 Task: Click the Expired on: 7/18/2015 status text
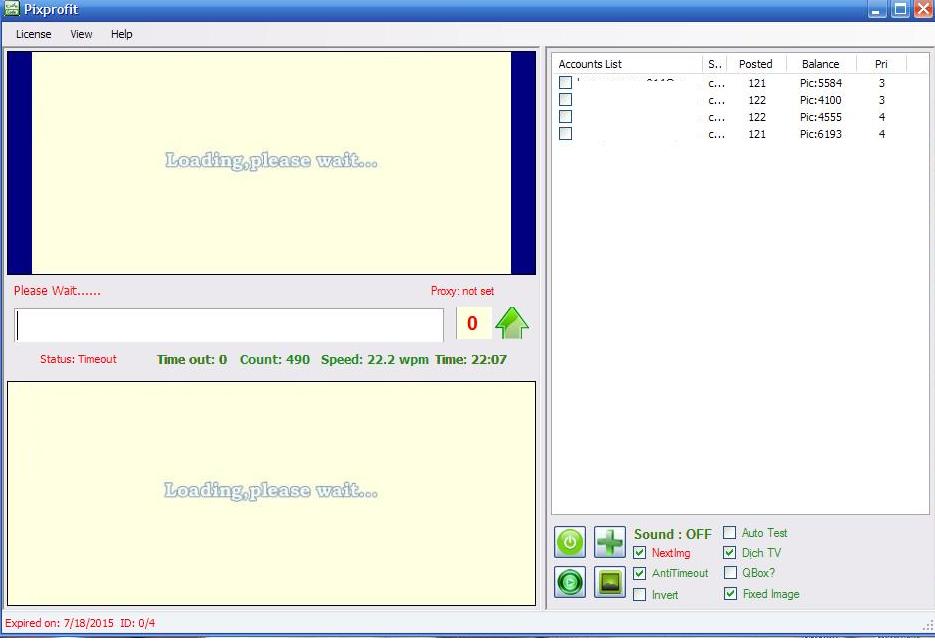click(x=59, y=623)
